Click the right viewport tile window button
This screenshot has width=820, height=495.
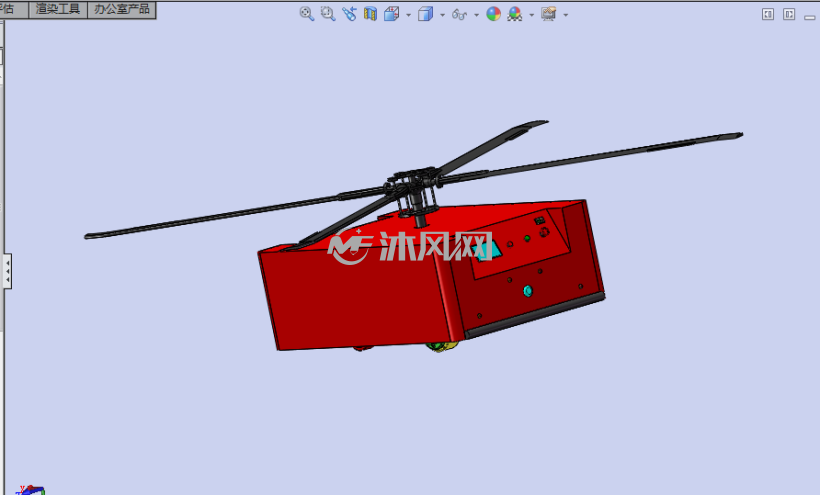coord(789,14)
